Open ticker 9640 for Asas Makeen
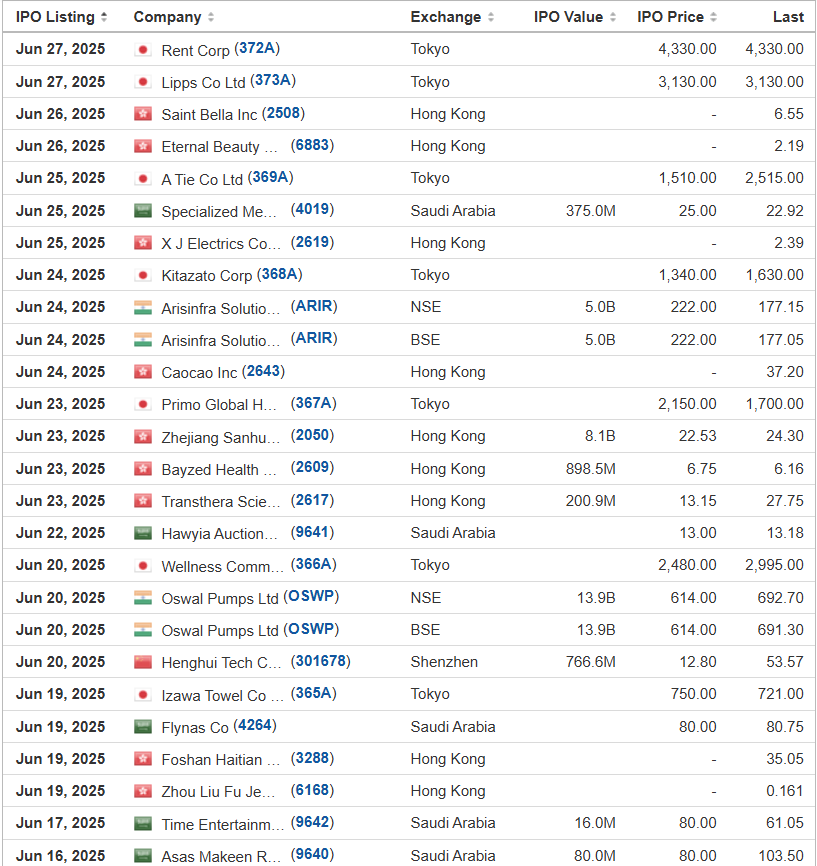Screen dimensions: 817x866 [x=312, y=854]
